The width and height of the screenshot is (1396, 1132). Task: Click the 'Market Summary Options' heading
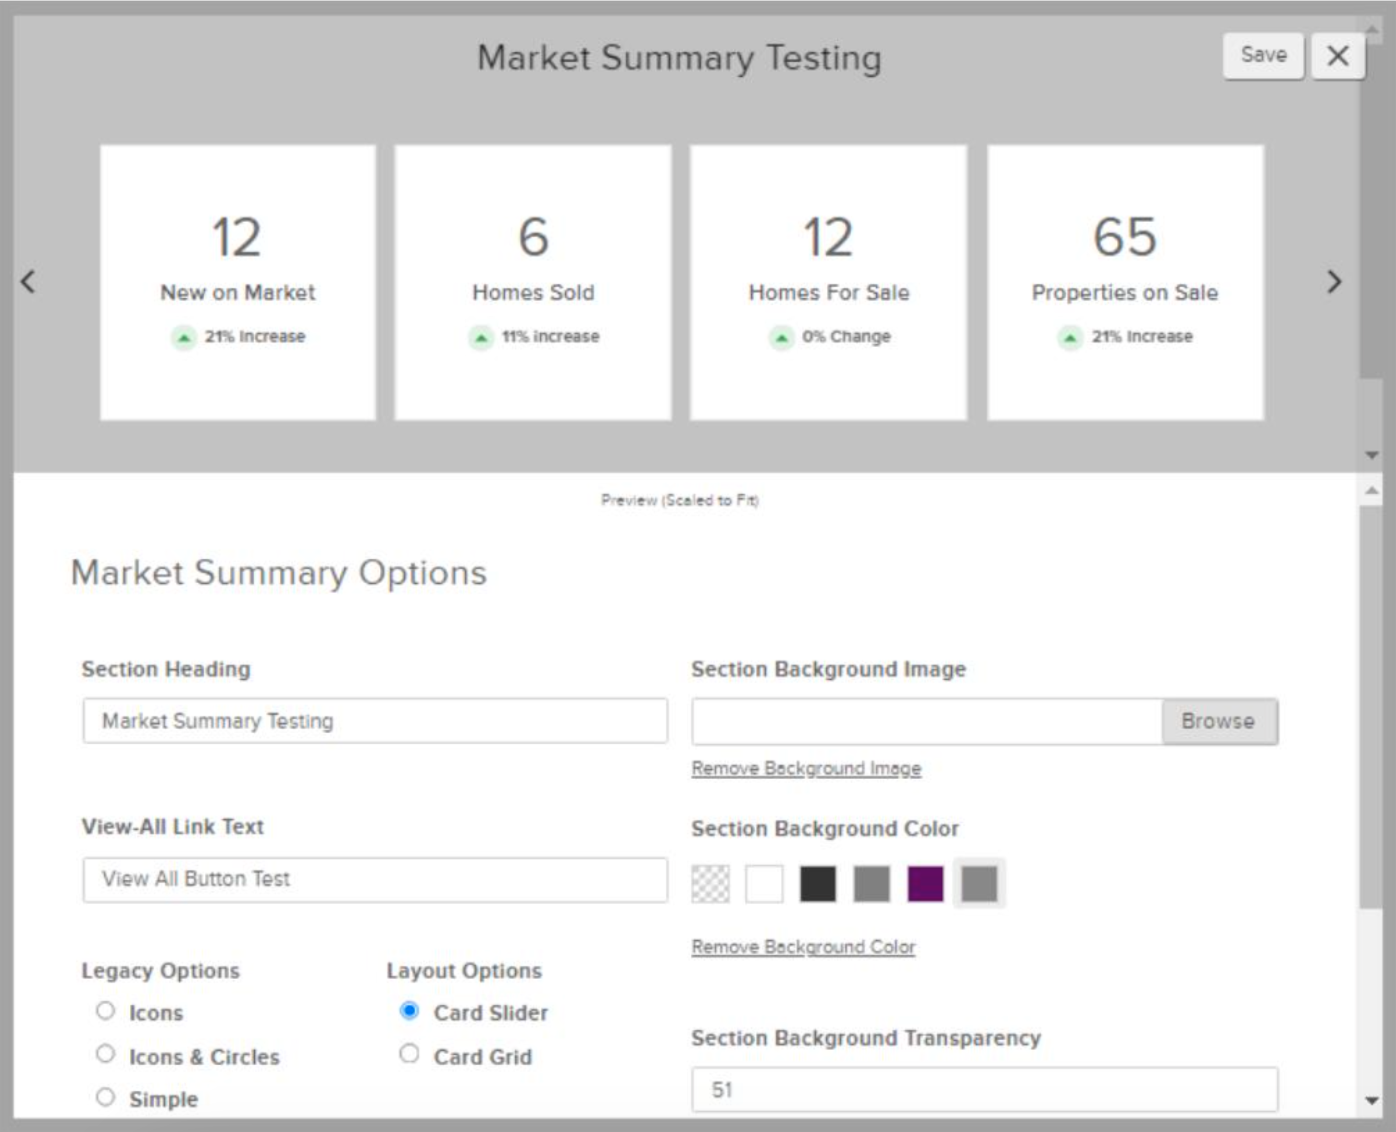(x=279, y=573)
